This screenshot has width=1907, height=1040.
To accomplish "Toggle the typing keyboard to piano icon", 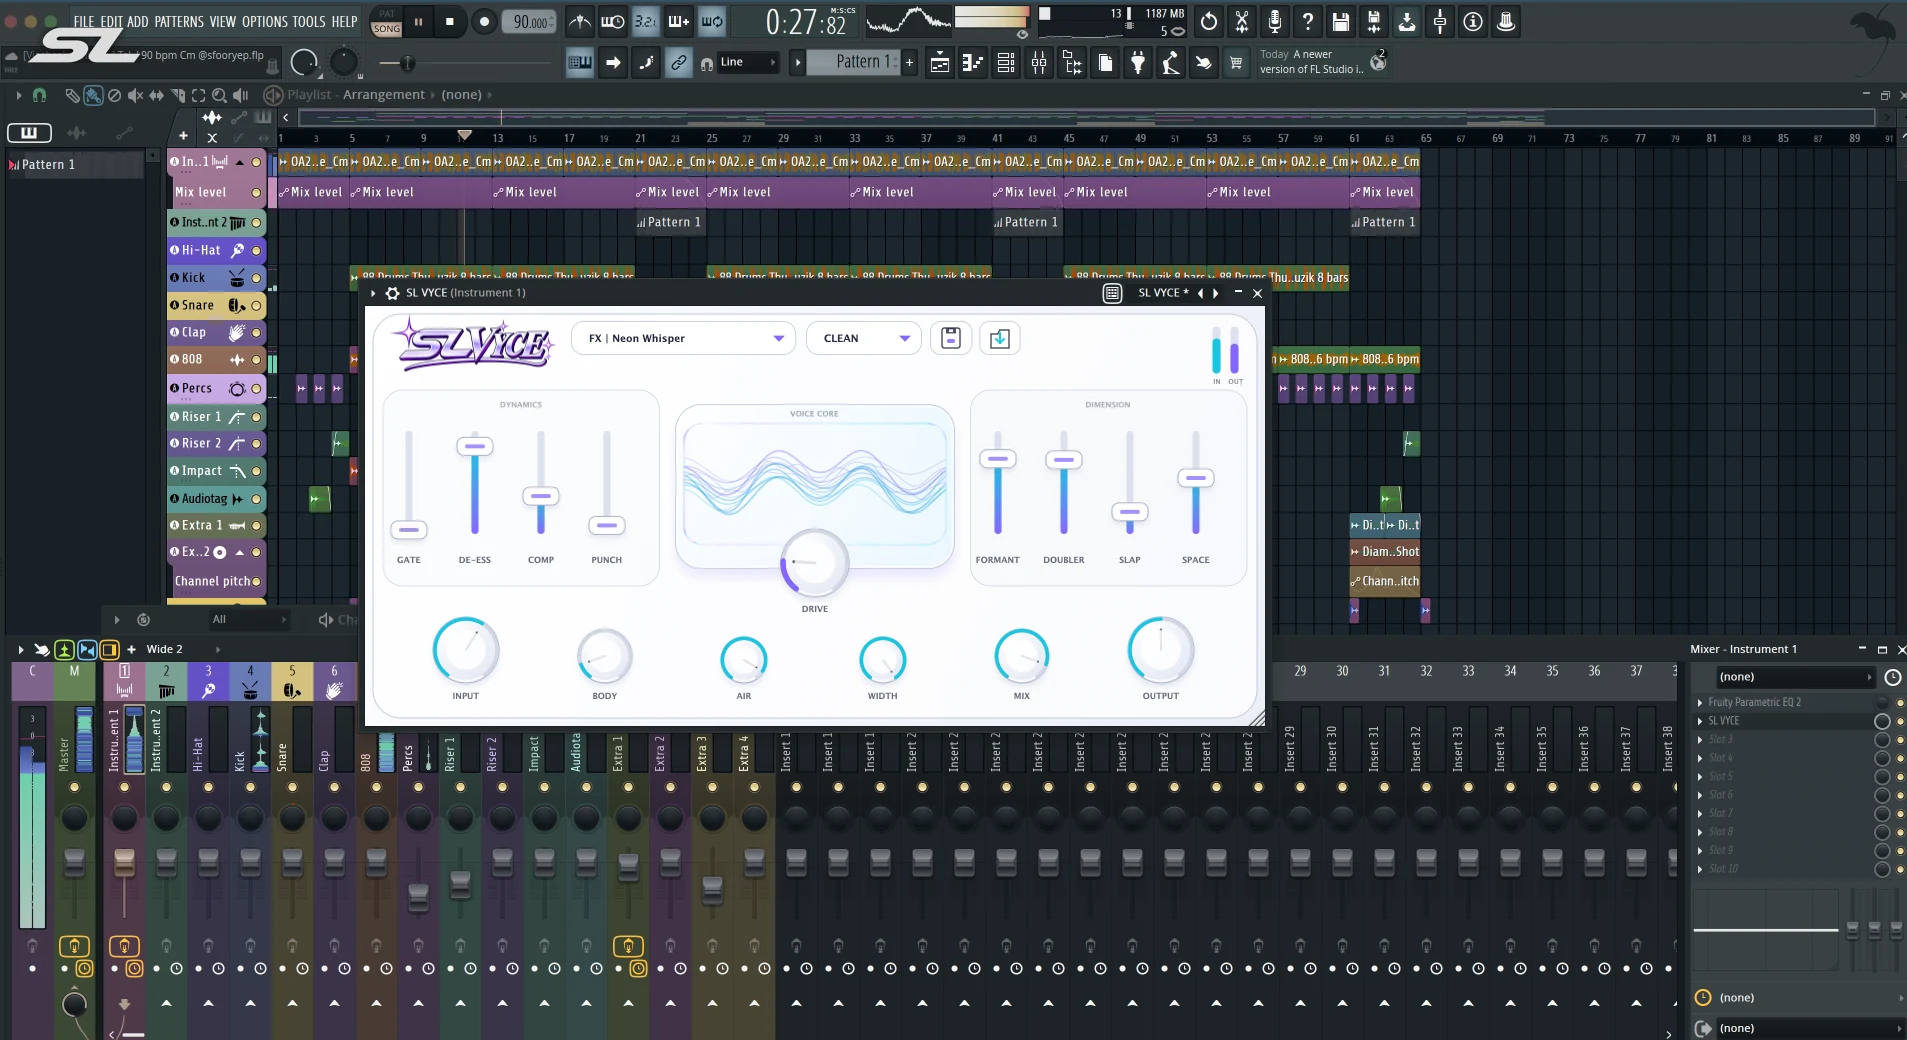I will [580, 63].
